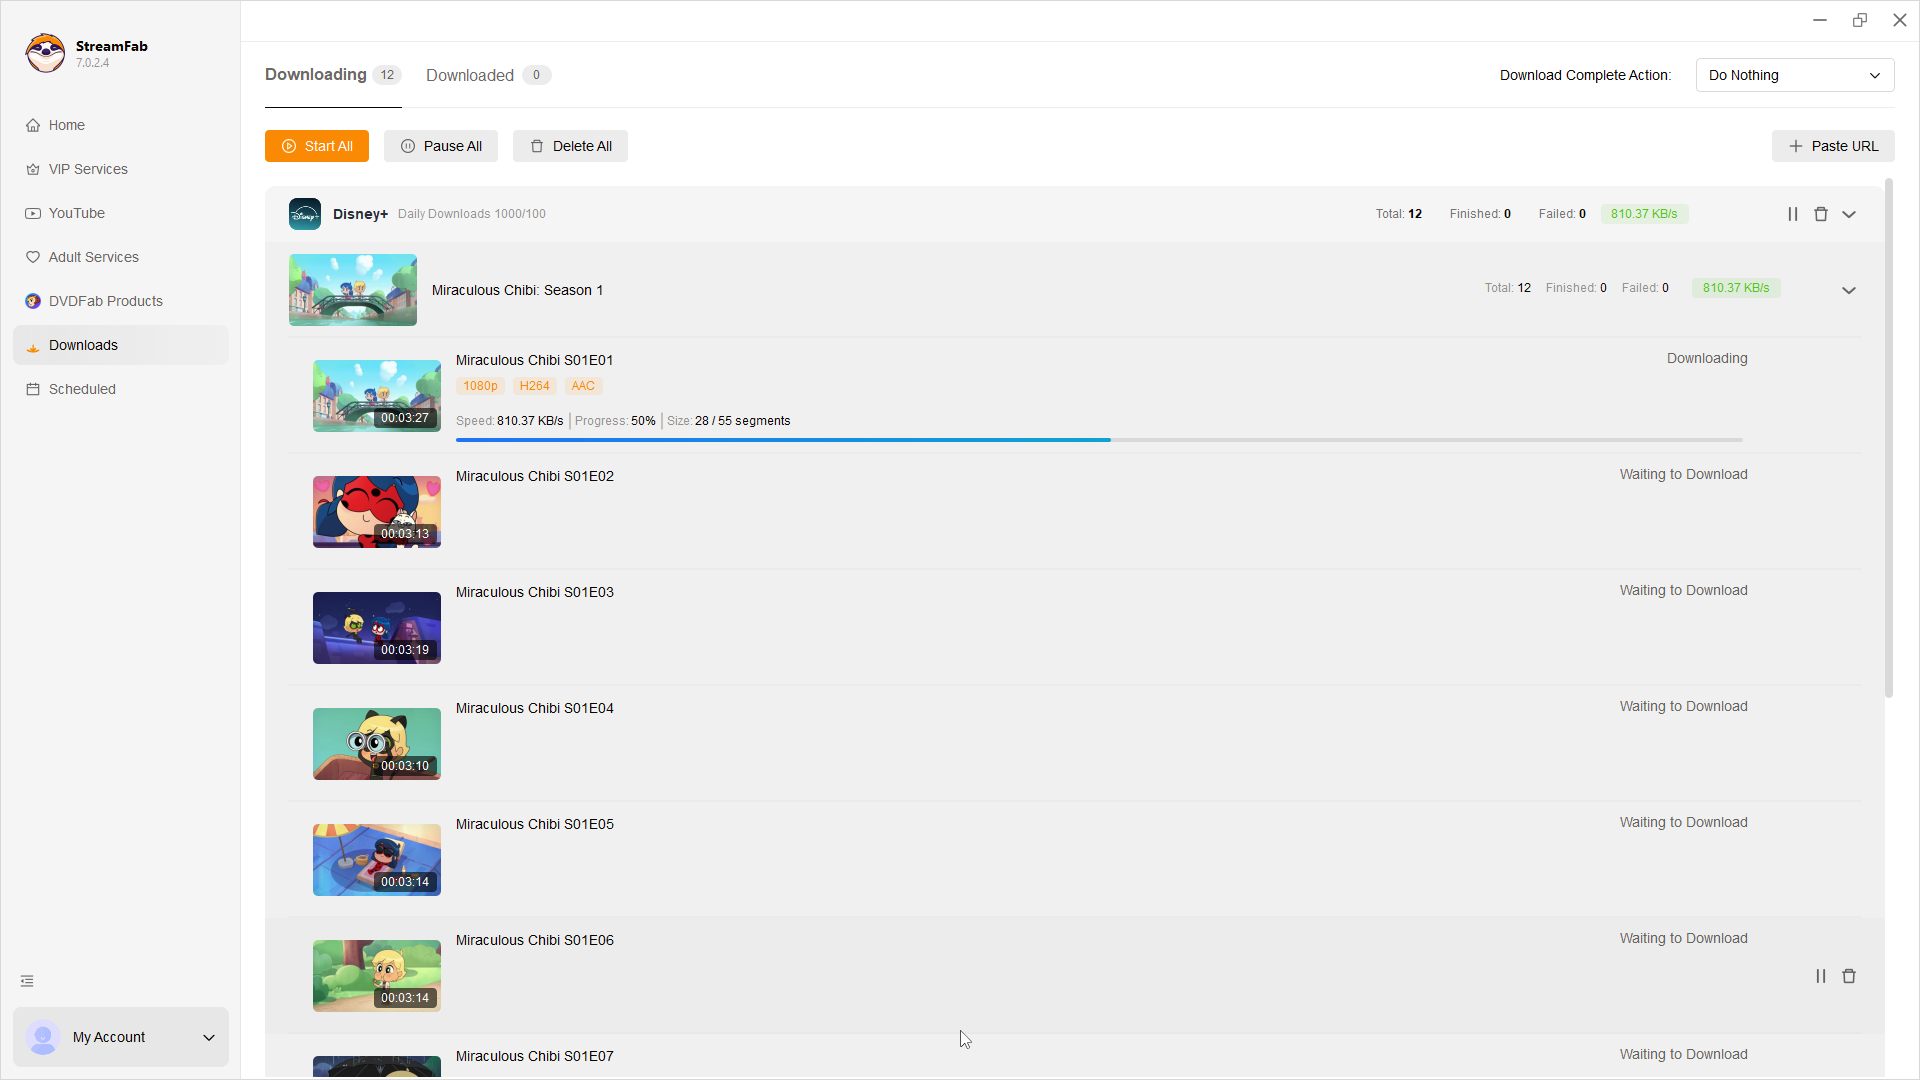Collapse the sidebar menu icon
The height and width of the screenshot is (1080, 1920).
(27, 981)
